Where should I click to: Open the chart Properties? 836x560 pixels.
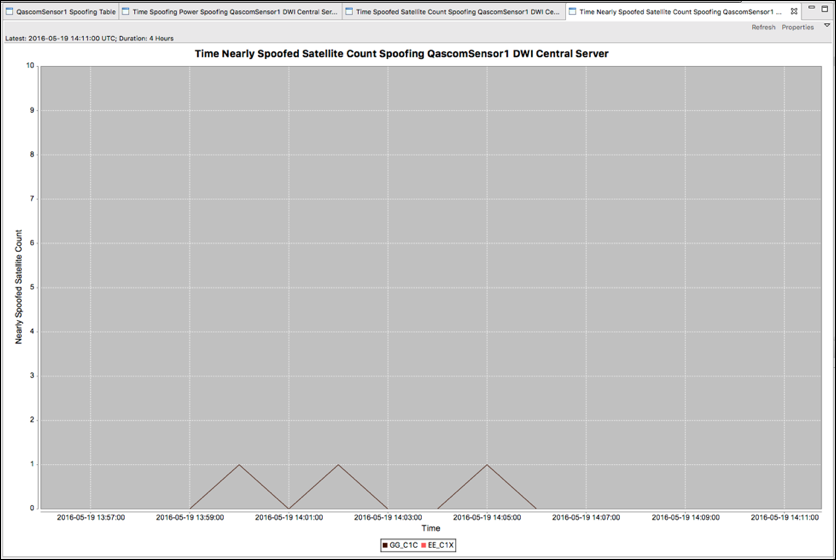pos(797,27)
